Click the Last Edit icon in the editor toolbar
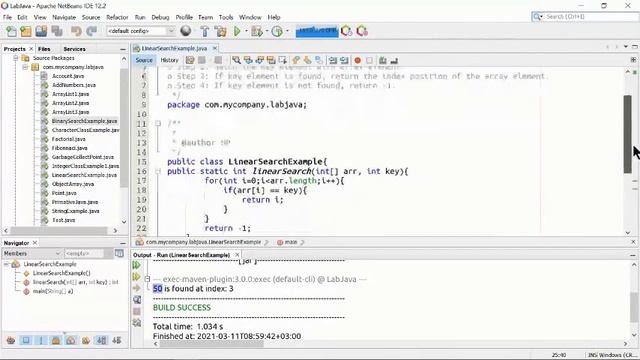 [190, 60]
